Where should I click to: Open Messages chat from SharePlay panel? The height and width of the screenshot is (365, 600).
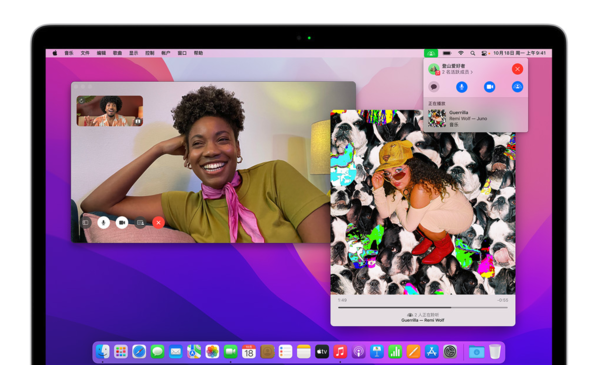(x=434, y=87)
